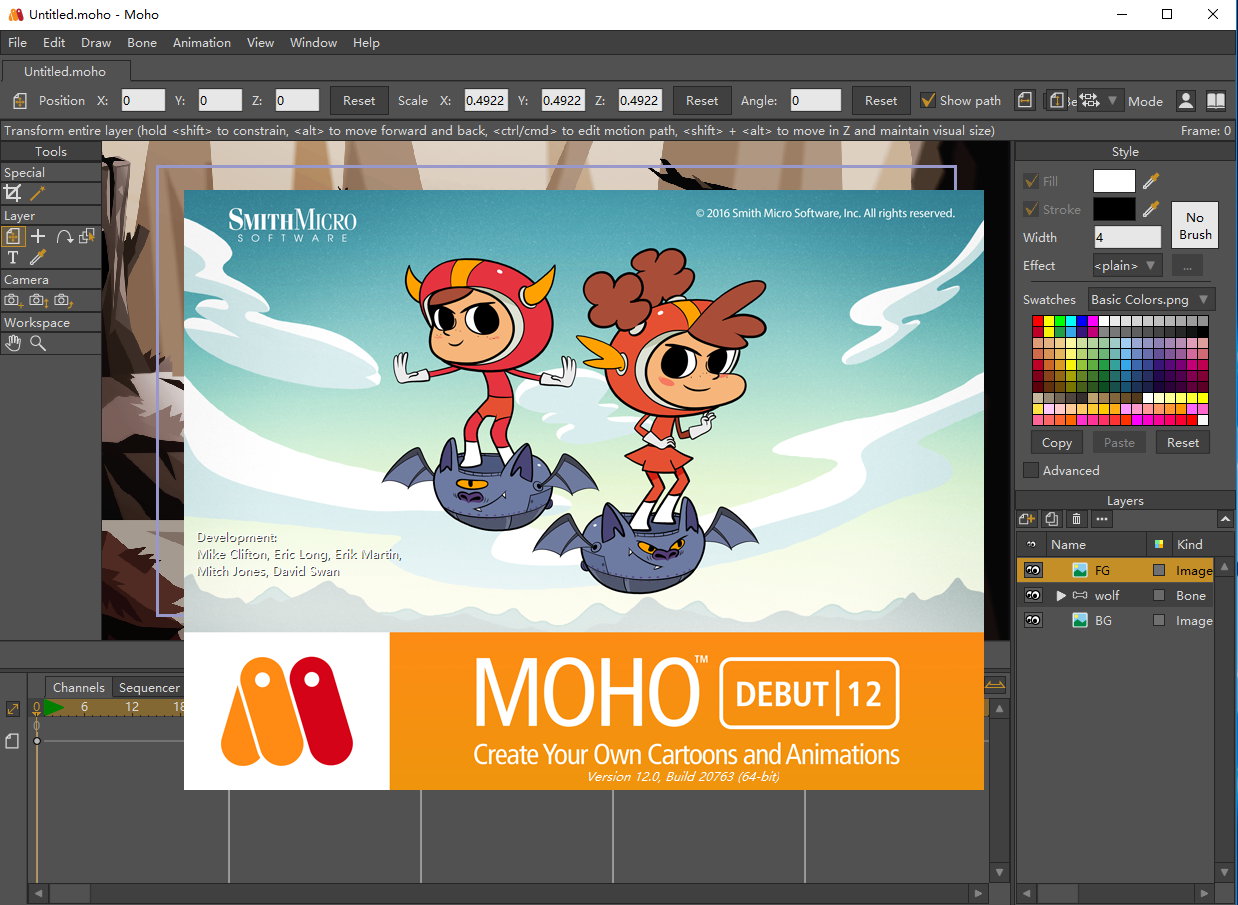Open the Layers panel more options (...) button
The image size is (1238, 905).
1102,519
